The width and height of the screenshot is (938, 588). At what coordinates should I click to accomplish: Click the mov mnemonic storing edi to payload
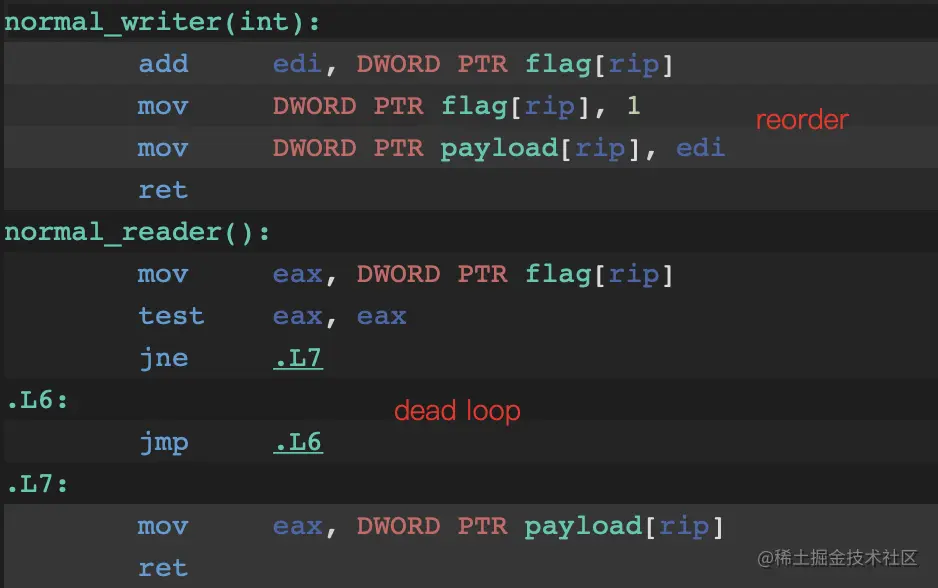[x=163, y=148]
